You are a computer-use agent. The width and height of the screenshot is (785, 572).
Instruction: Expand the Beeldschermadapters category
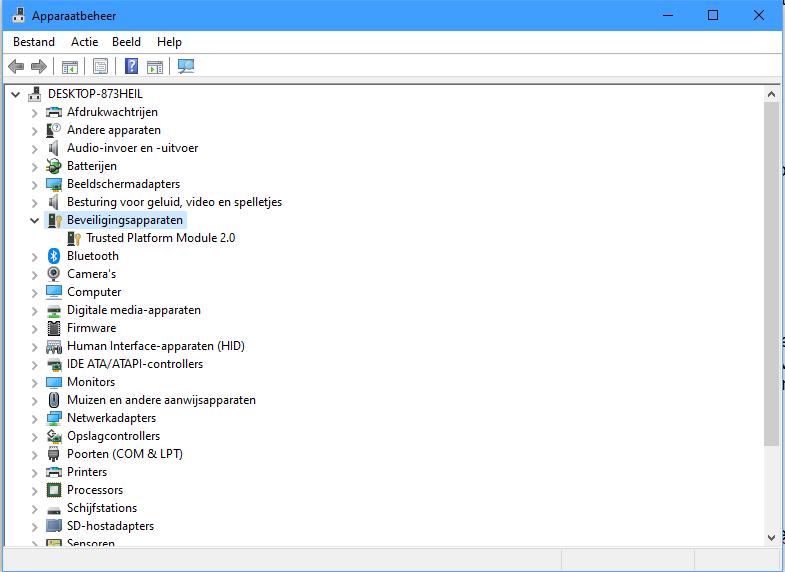click(x=34, y=184)
